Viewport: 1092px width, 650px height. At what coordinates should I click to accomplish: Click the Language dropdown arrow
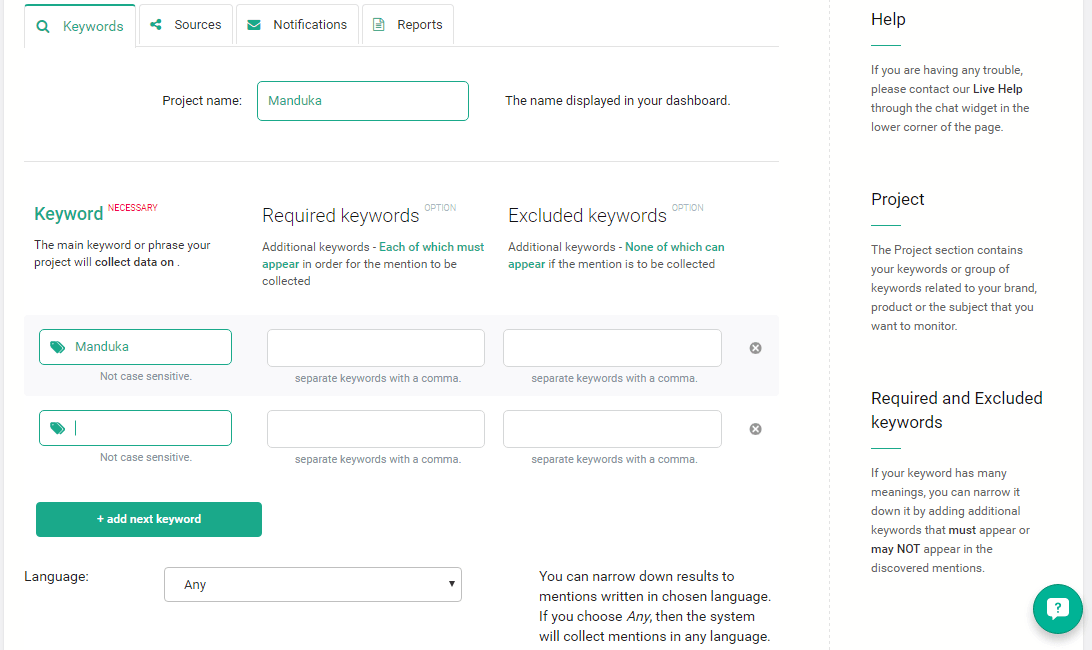pos(451,584)
